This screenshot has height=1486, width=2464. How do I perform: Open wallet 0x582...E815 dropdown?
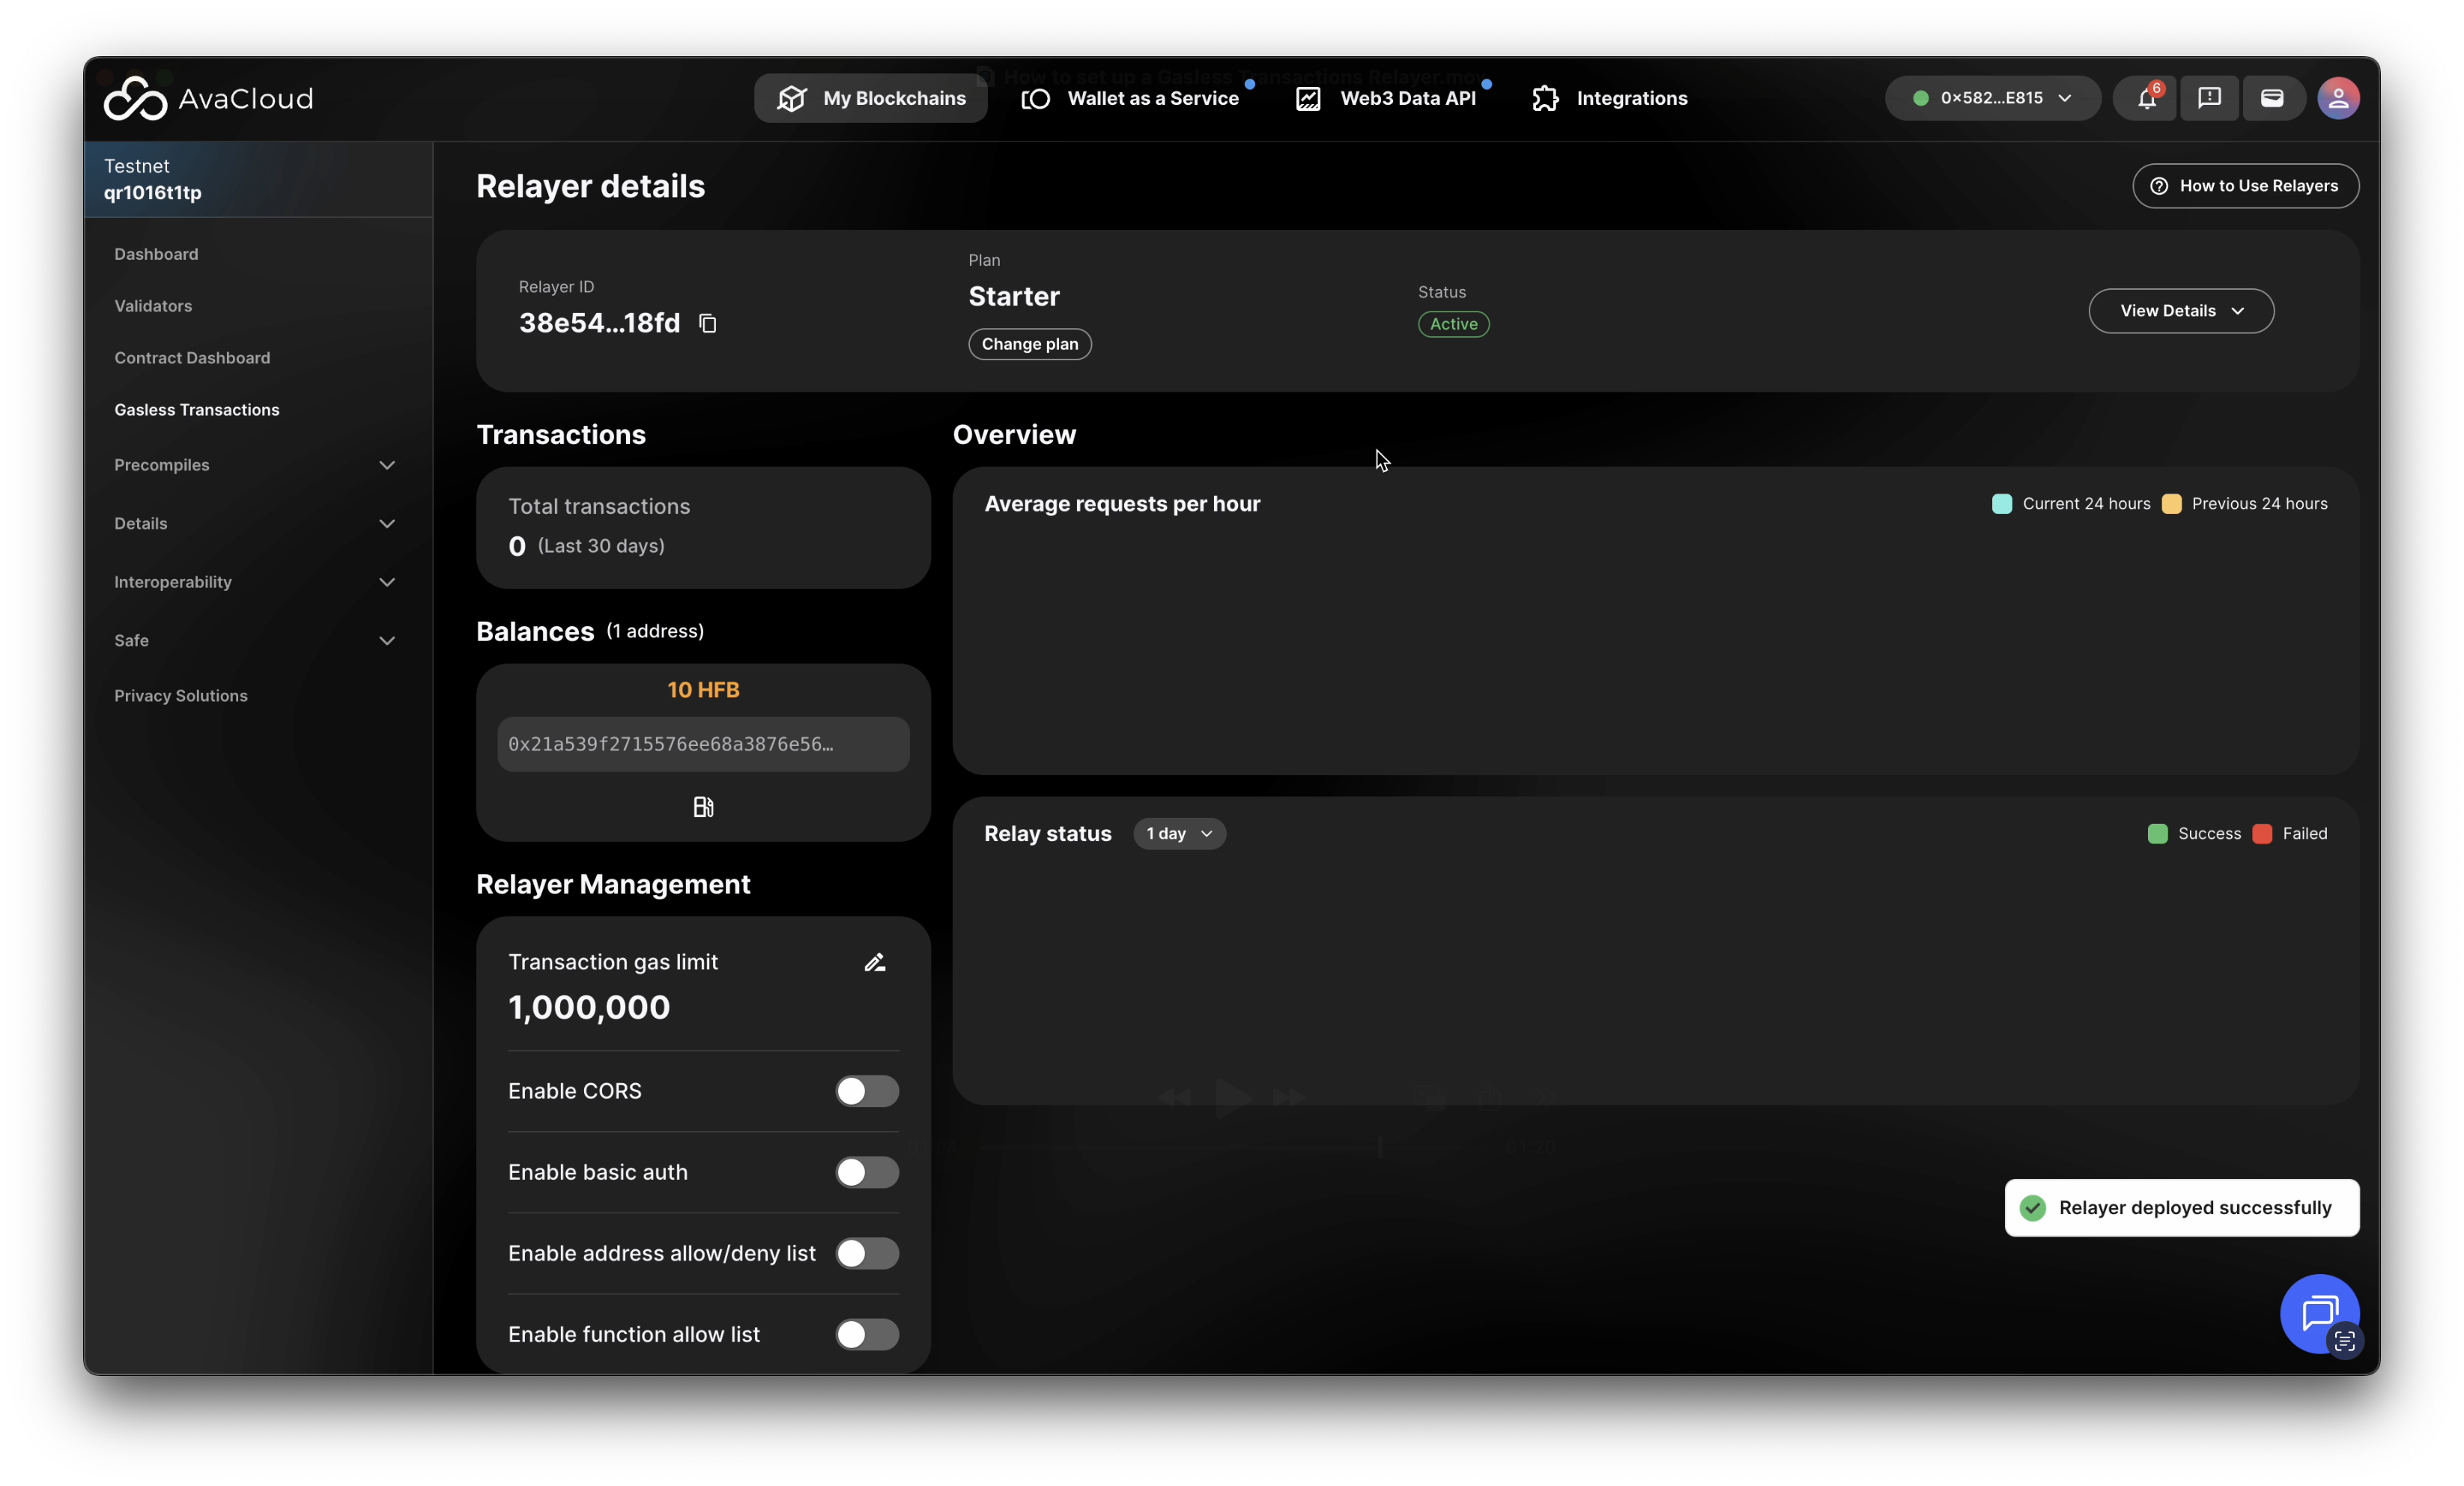[x=1992, y=98]
